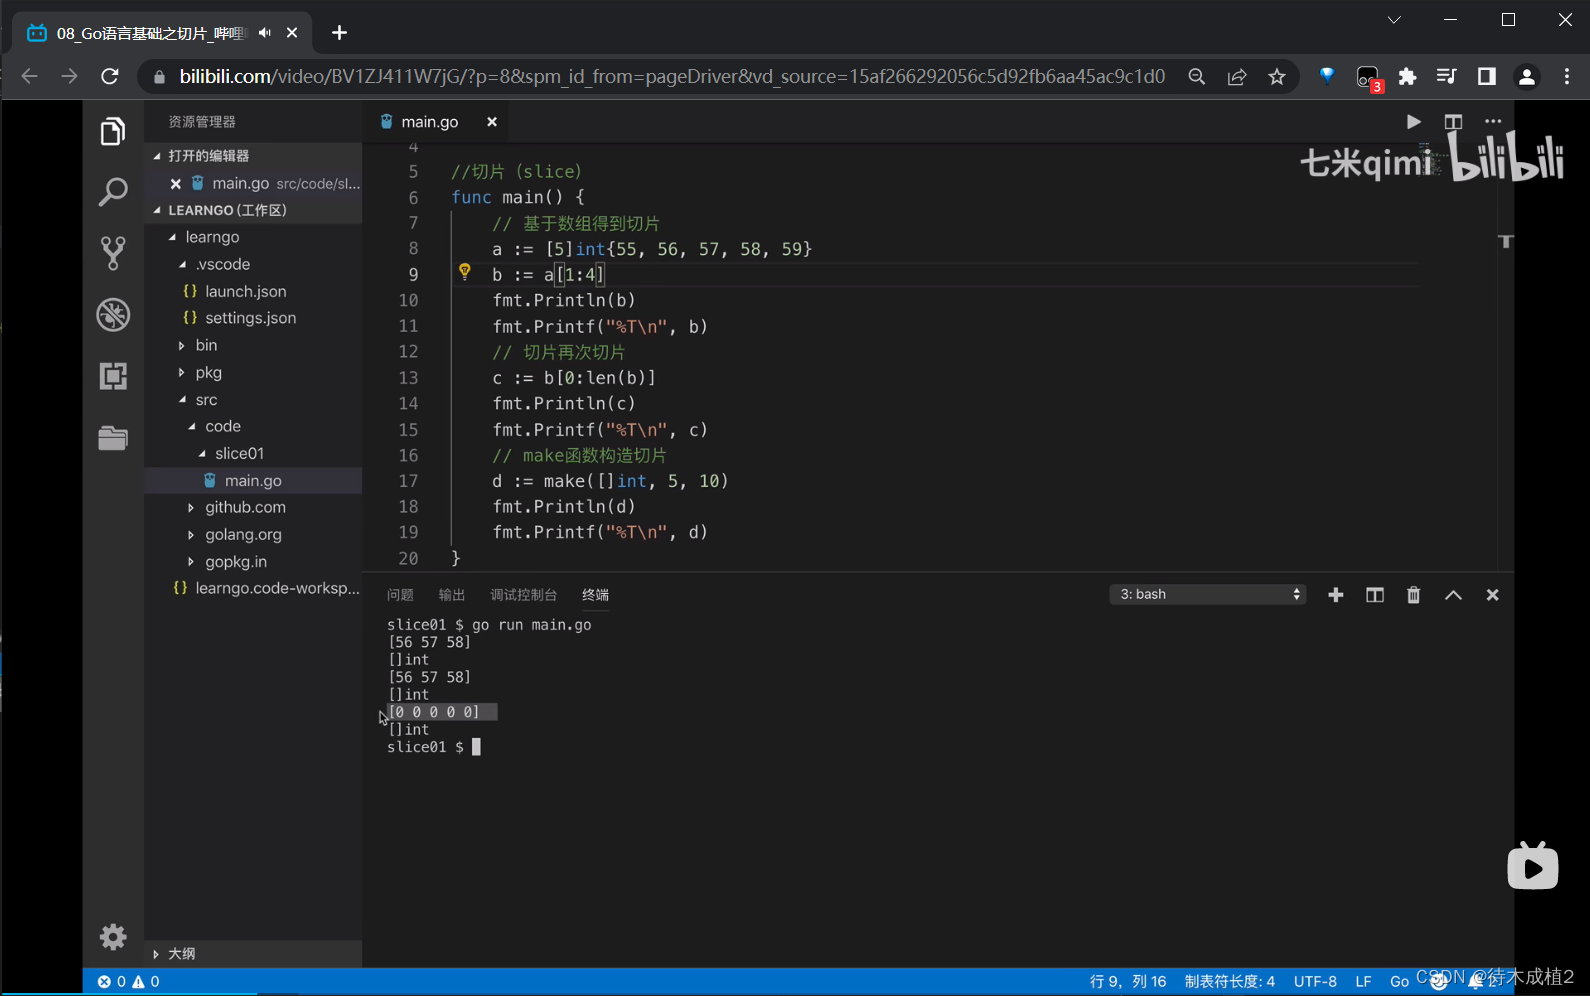
Task: Expand the github.com folder
Action: [191, 507]
